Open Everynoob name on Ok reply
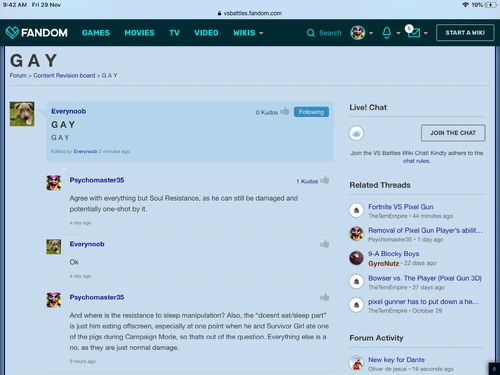Viewport: 500px width, 375px height. (x=87, y=244)
